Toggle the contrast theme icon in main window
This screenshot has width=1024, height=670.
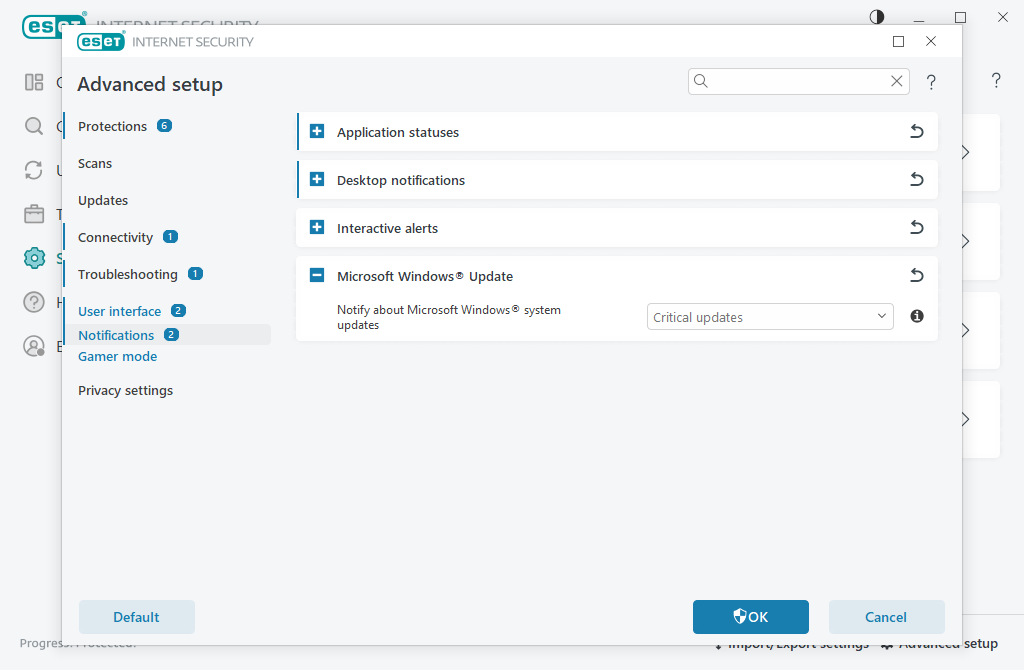click(x=877, y=17)
